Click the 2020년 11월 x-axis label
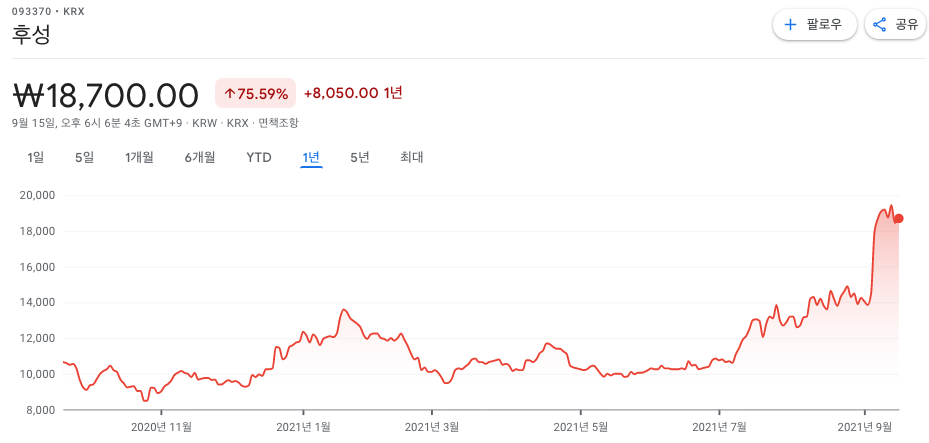 coord(161,426)
